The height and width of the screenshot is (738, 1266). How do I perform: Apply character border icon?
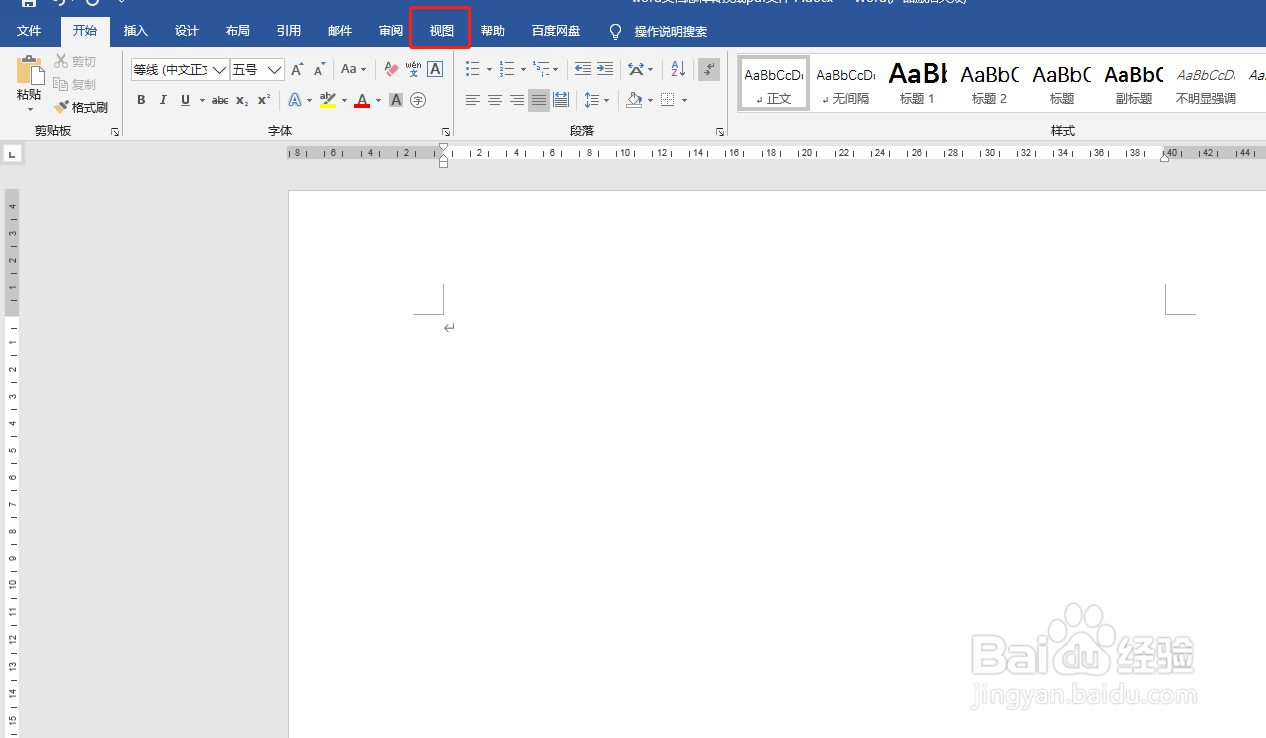pyautogui.click(x=435, y=69)
